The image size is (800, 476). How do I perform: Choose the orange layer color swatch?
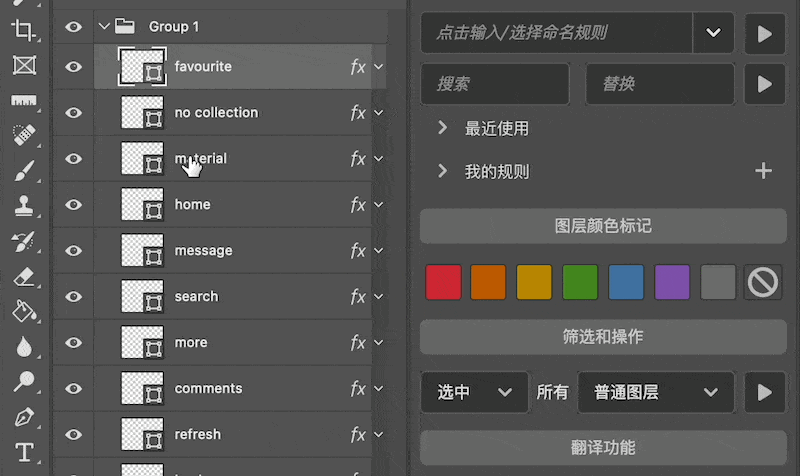[x=488, y=282]
